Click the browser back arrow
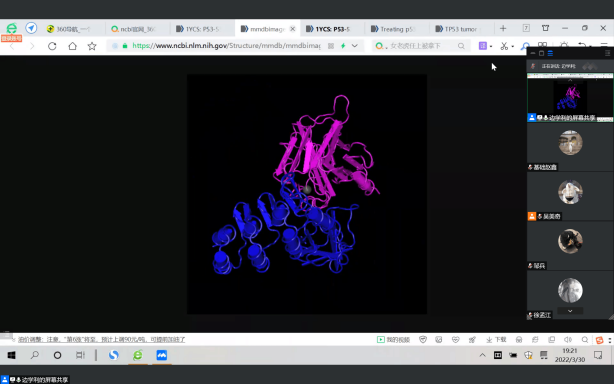This screenshot has height=384, width=614. point(12,46)
